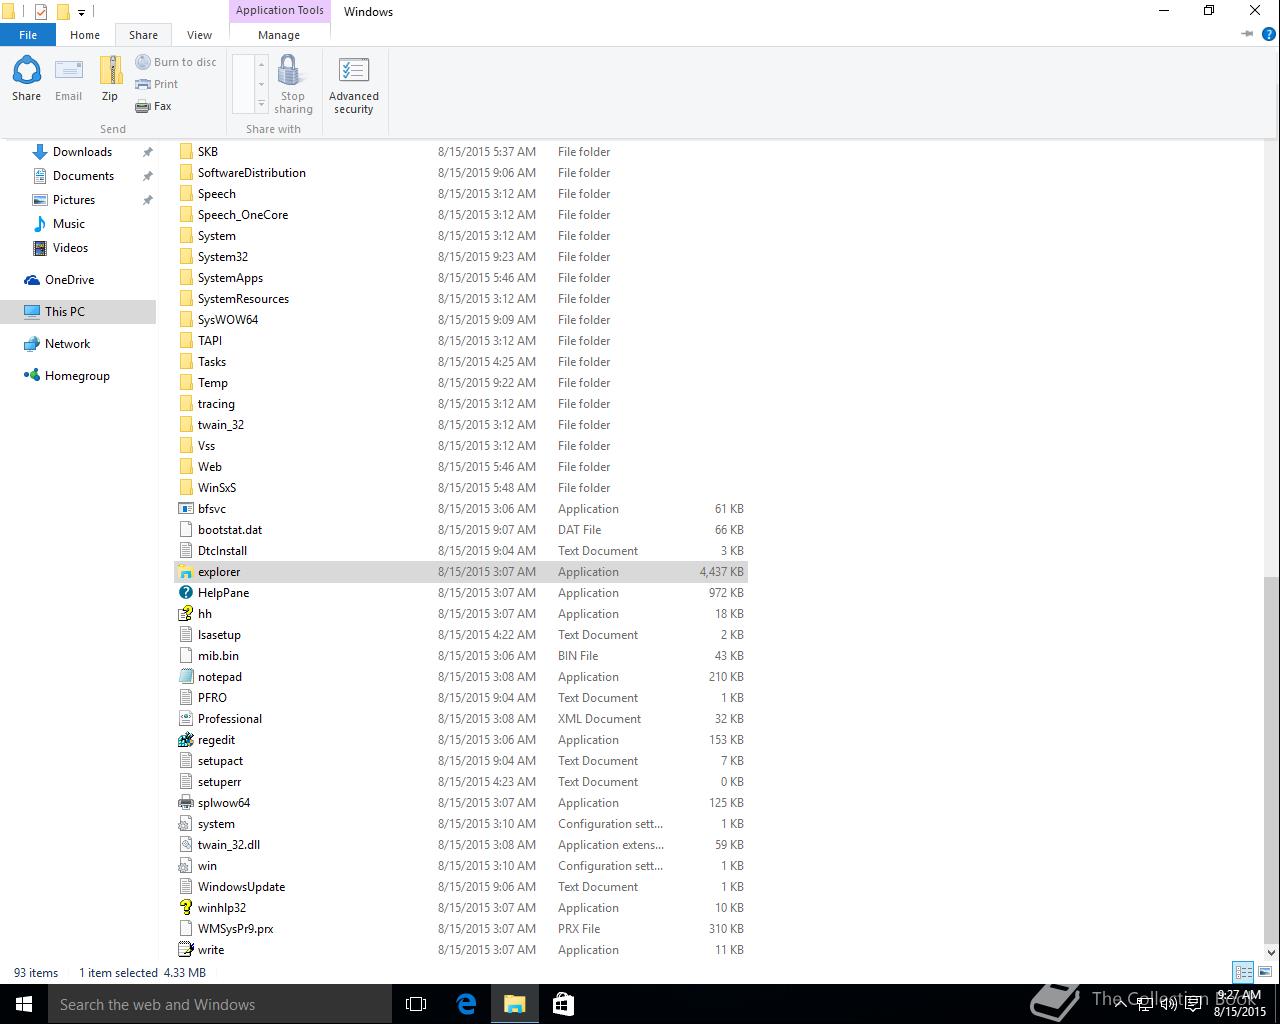Select Burn to disc in the ribbon
This screenshot has height=1024, width=1280.
(x=176, y=62)
